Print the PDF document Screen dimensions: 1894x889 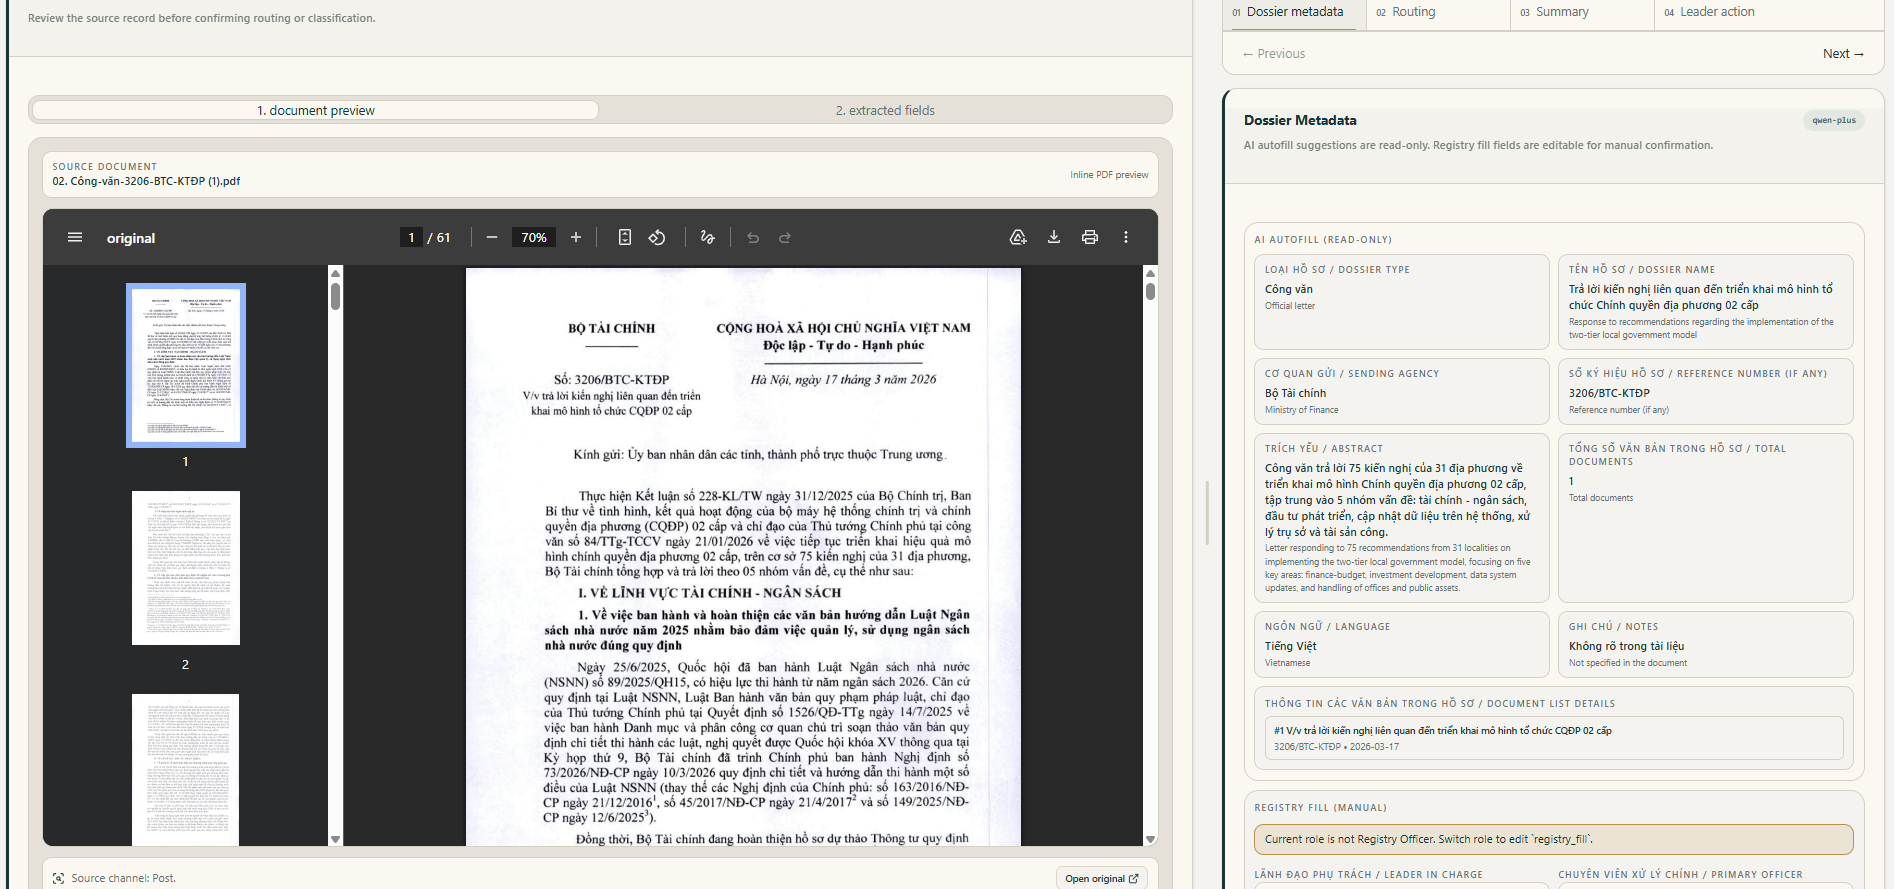(1090, 237)
